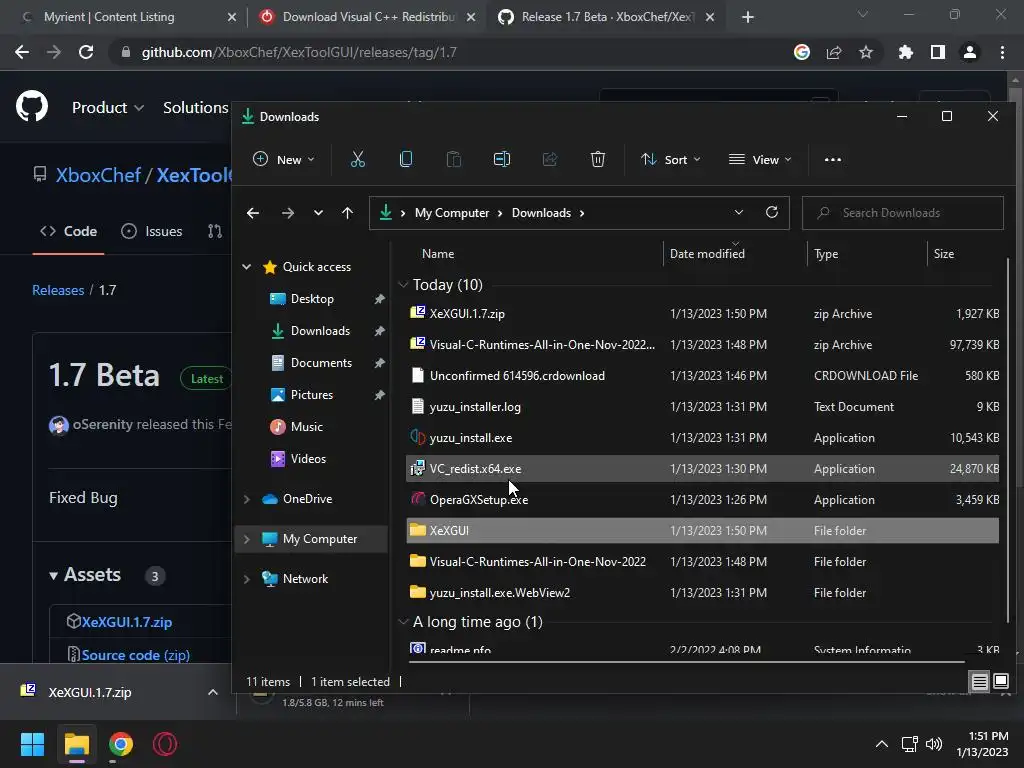Click the Search Downloads field

click(903, 213)
